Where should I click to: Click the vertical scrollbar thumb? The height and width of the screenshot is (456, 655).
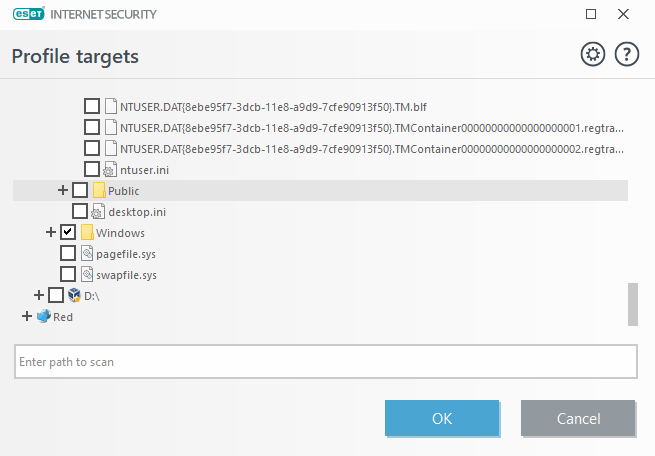coord(632,304)
